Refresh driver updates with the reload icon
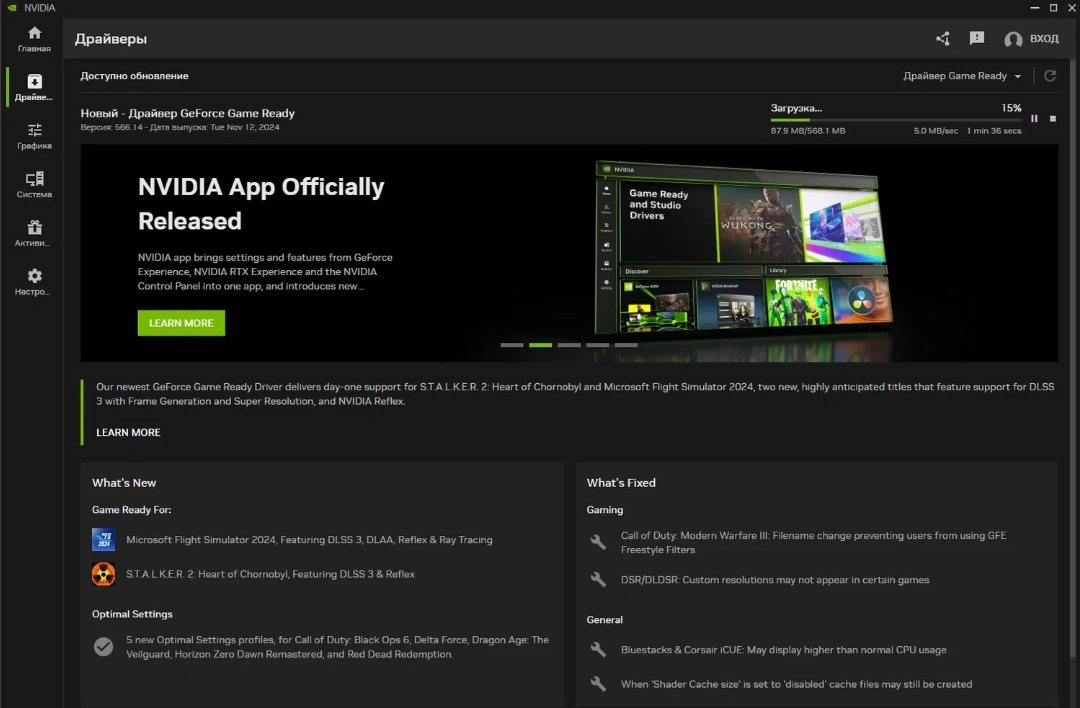This screenshot has width=1080, height=708. (x=1050, y=76)
